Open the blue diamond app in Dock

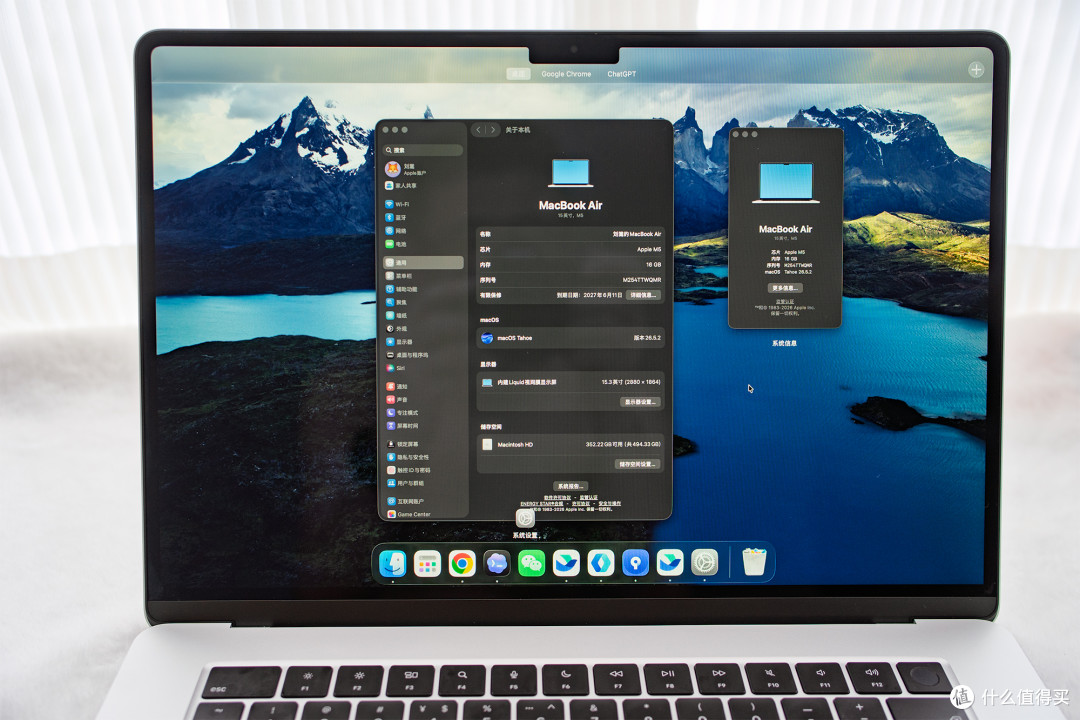pyautogui.click(x=601, y=564)
